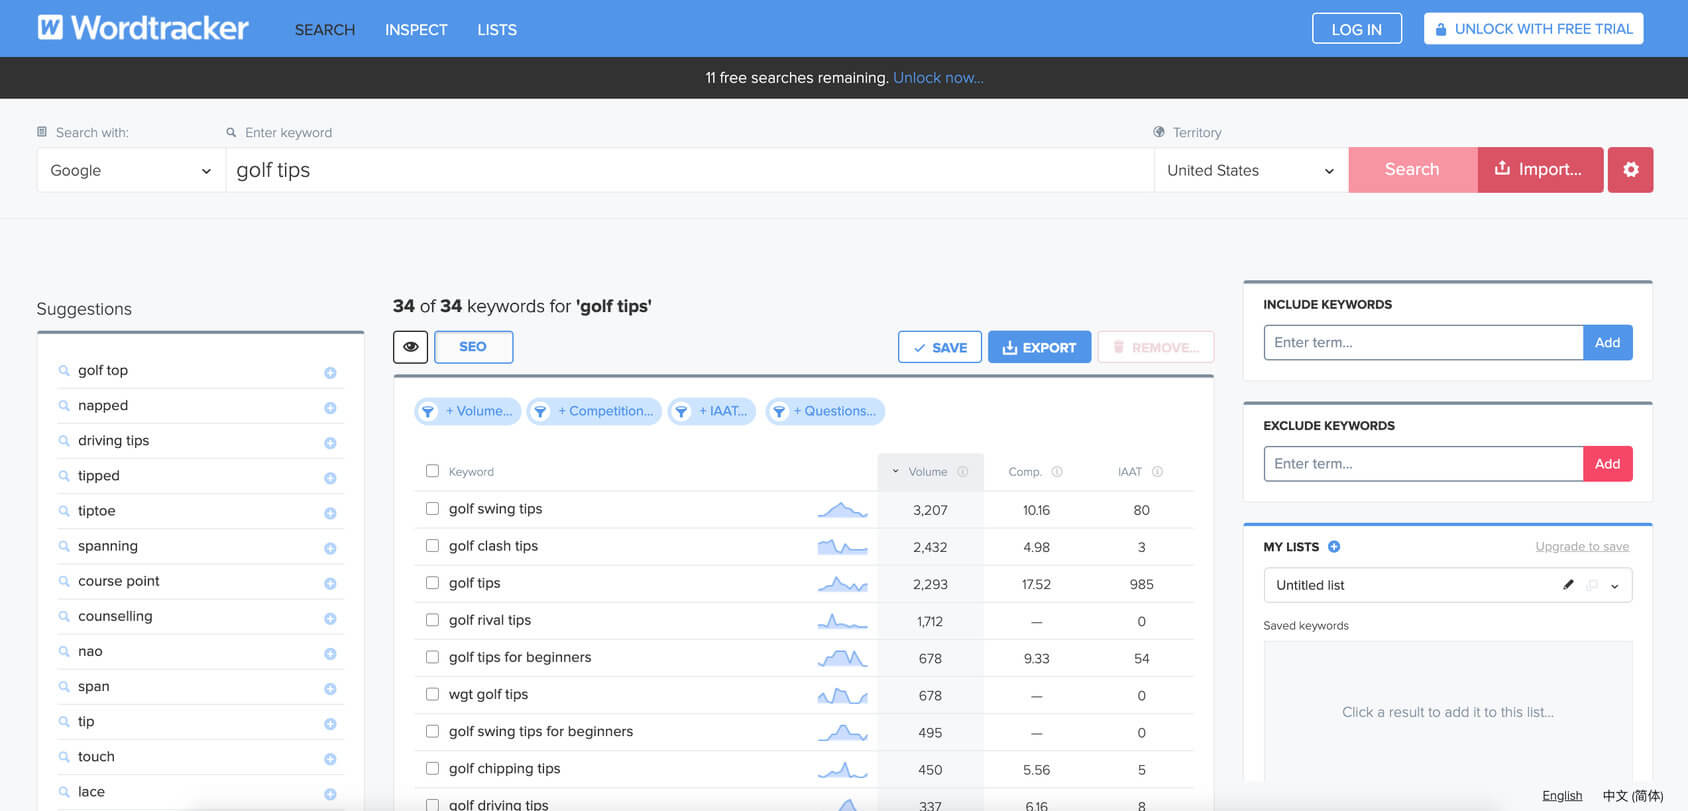
Task: Check 'golf swing tips' checkbox
Action: [x=432, y=509]
